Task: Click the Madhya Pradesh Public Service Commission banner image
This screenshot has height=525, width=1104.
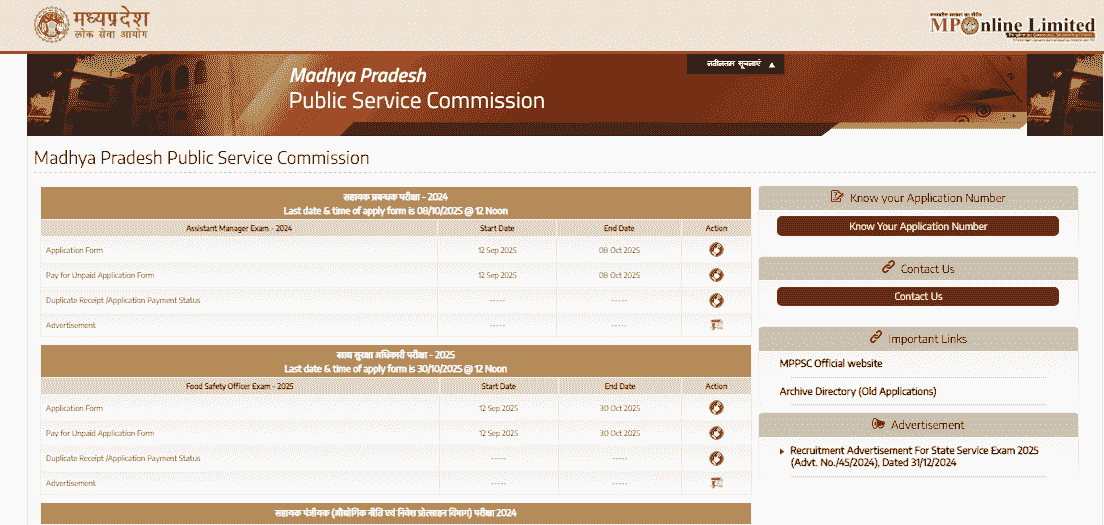Action: [x=565, y=94]
